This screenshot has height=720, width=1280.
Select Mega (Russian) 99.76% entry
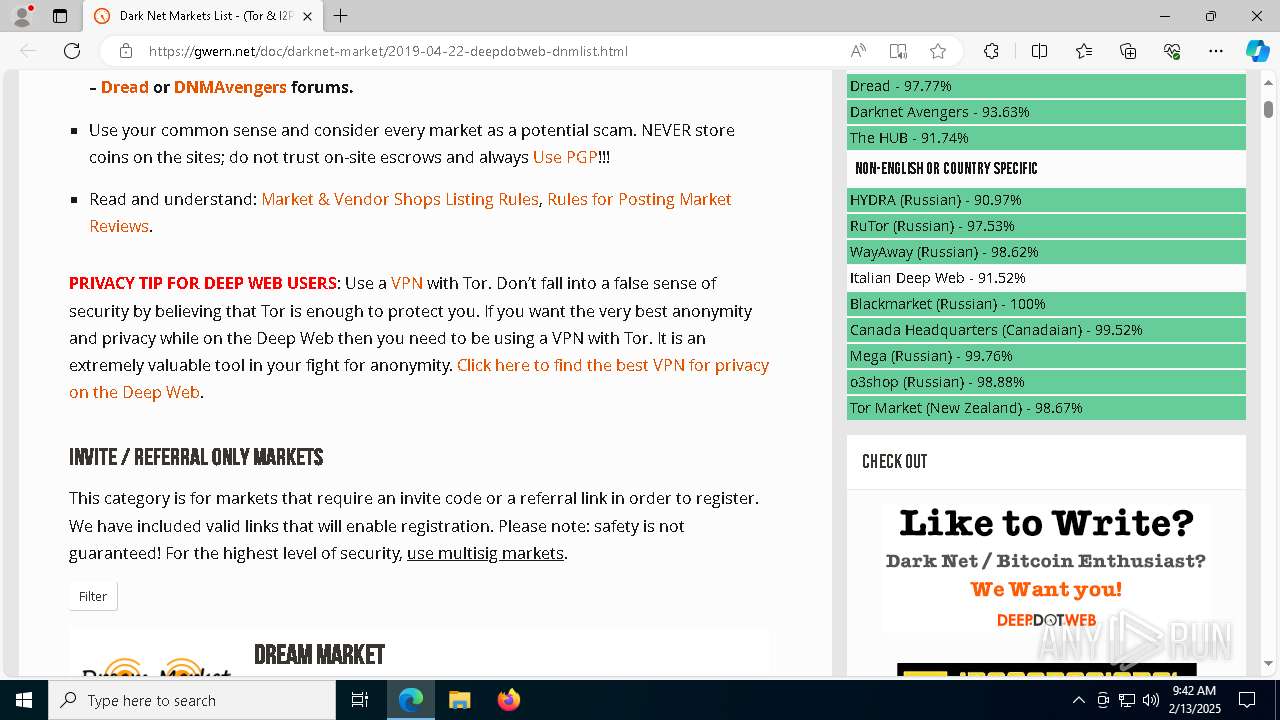click(1046, 356)
